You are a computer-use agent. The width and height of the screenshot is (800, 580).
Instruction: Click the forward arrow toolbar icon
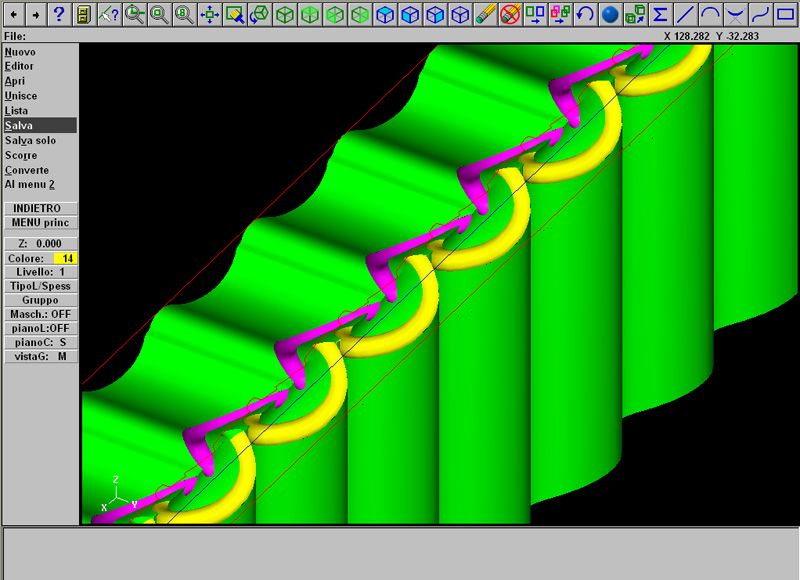36,15
